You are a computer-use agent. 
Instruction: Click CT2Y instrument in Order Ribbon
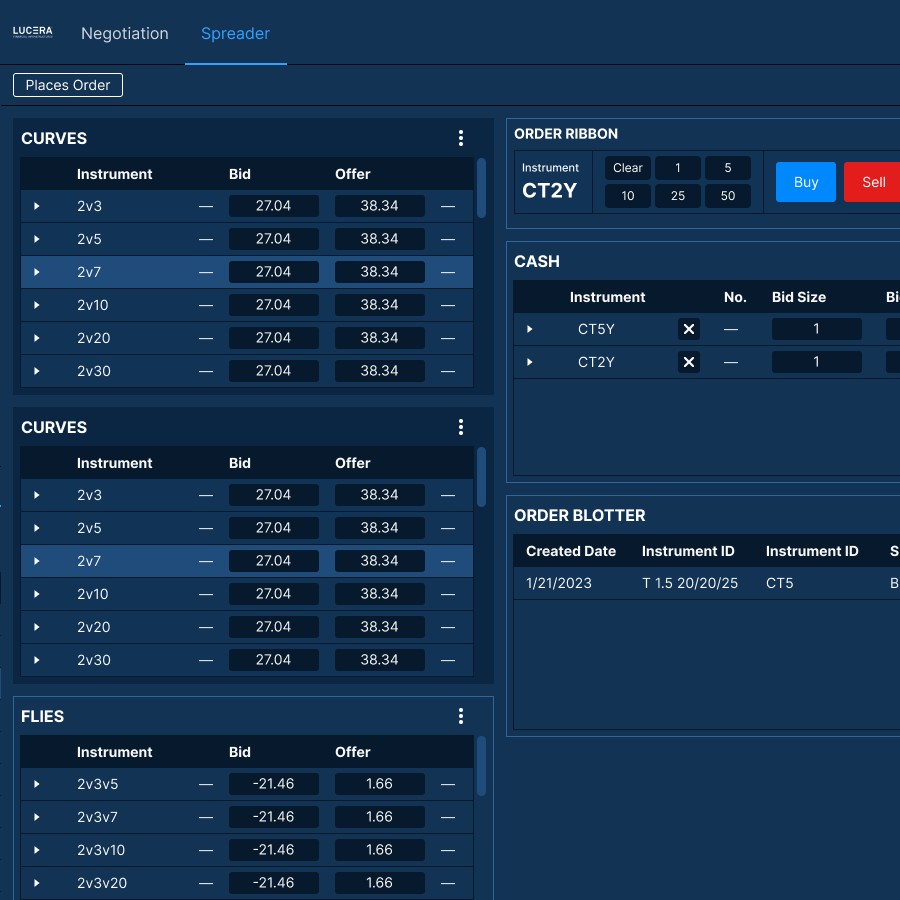click(x=549, y=191)
